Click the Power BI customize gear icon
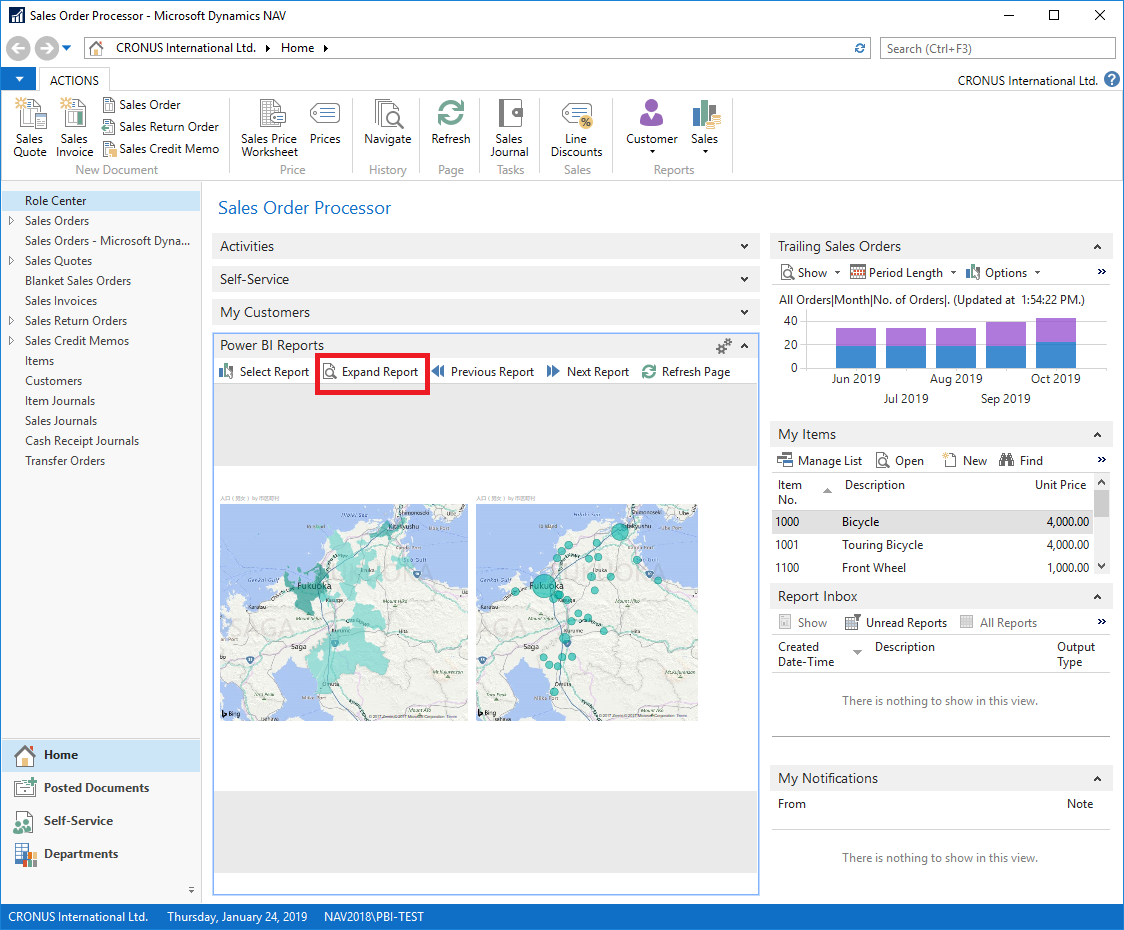Screen dimensions: 1124x930 pos(724,346)
